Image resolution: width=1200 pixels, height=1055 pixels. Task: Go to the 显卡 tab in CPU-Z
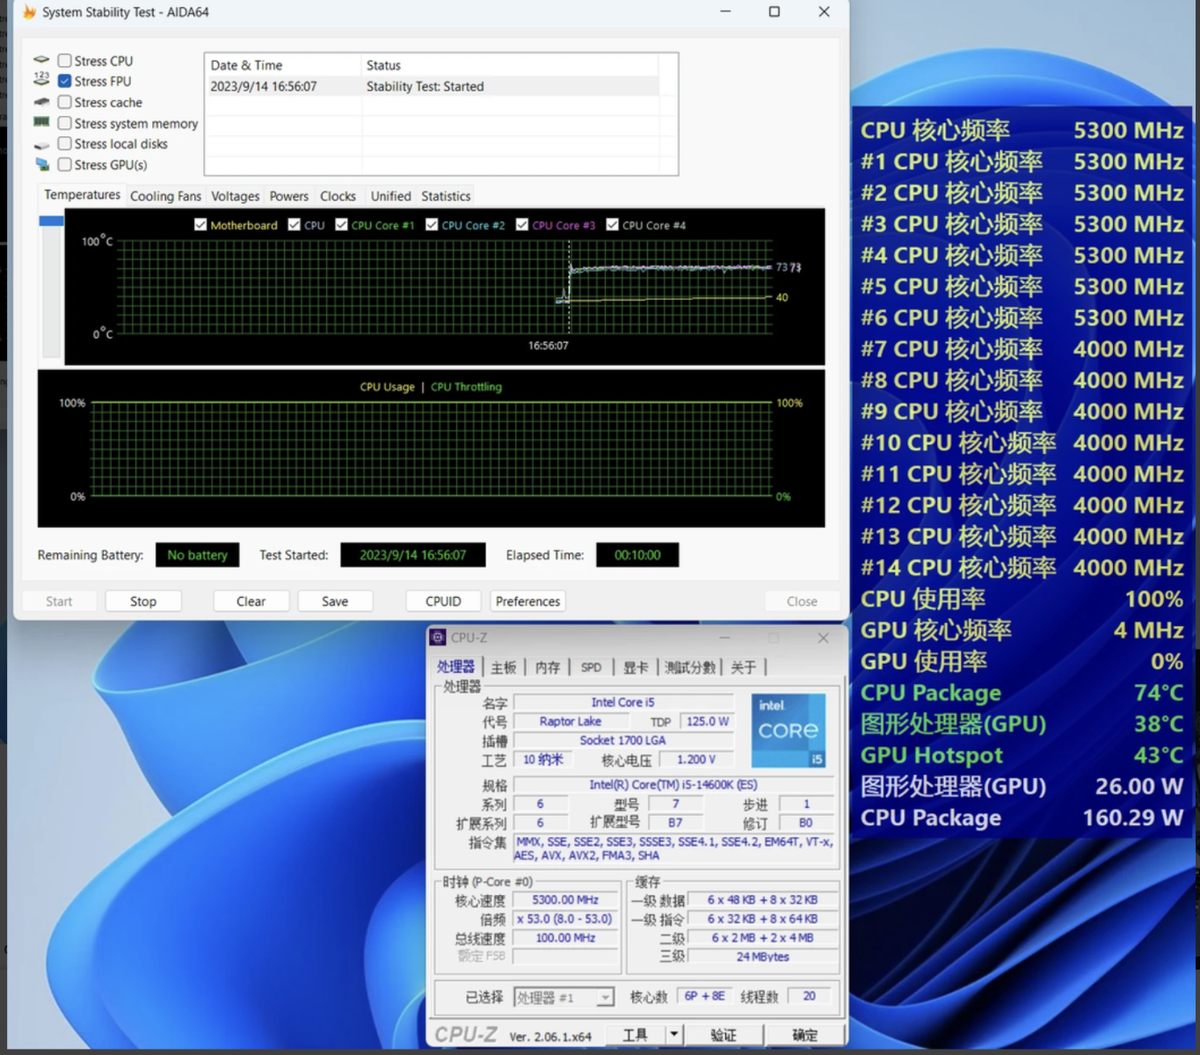coord(636,667)
